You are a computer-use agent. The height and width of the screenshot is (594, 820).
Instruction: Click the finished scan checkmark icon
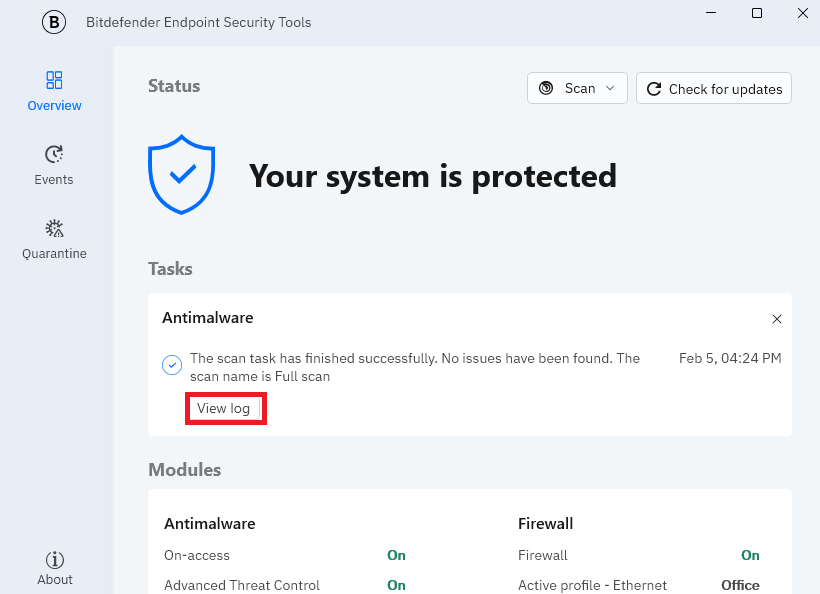click(172, 365)
